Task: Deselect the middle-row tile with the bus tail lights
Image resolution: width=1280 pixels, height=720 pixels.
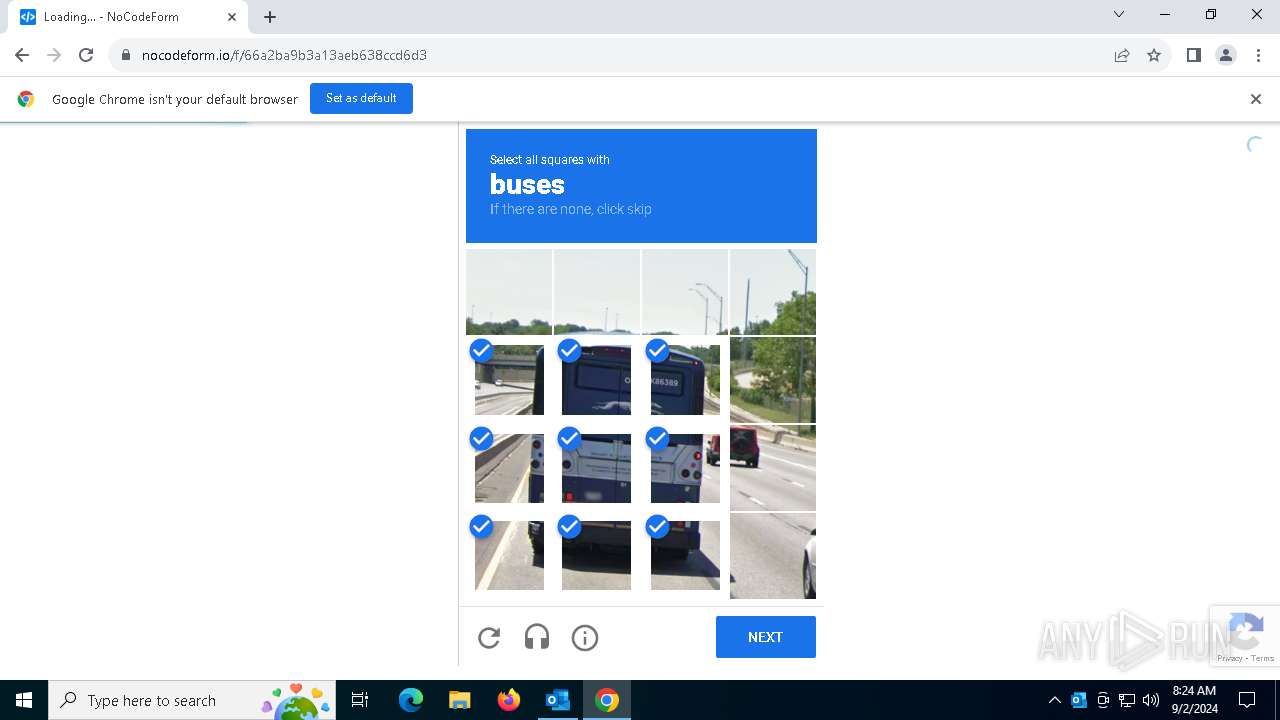Action: 509,468
